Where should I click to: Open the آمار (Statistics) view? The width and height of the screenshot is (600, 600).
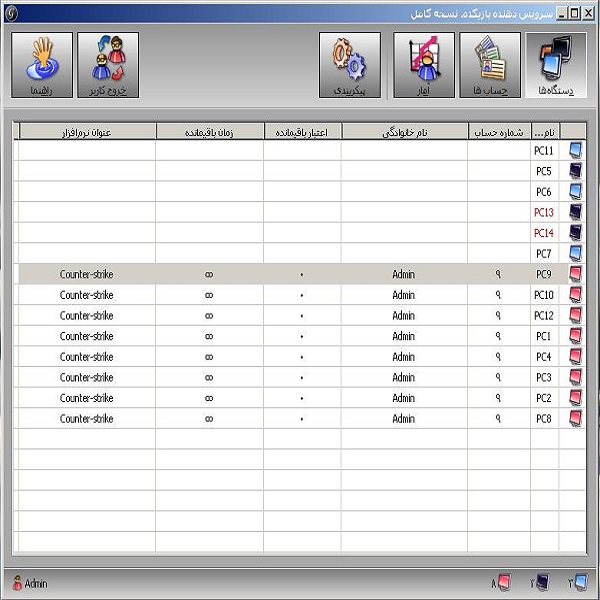pyautogui.click(x=424, y=65)
